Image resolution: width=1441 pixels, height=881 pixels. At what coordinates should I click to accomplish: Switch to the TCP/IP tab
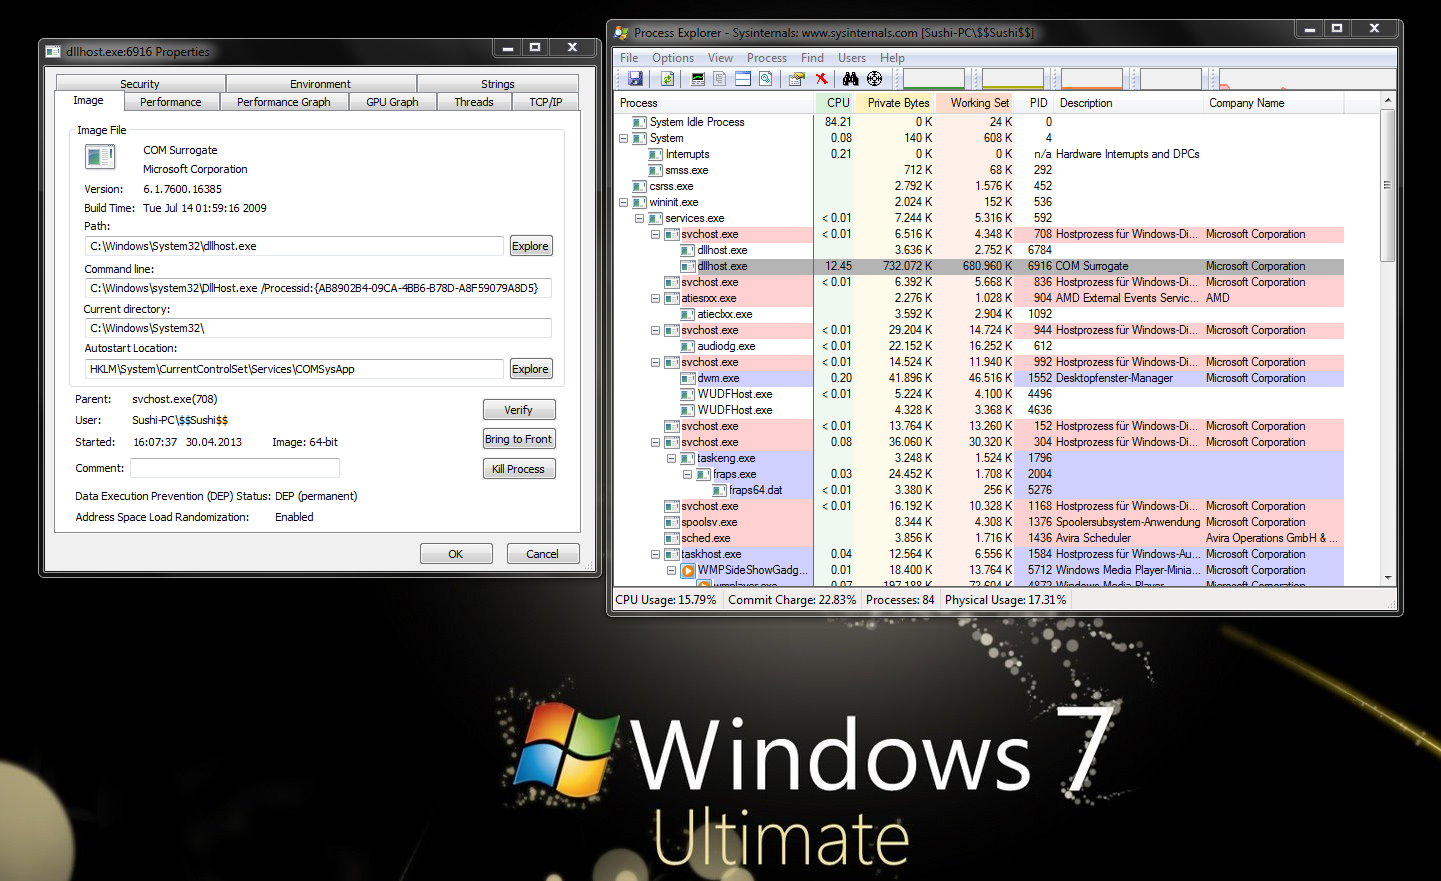pos(546,102)
